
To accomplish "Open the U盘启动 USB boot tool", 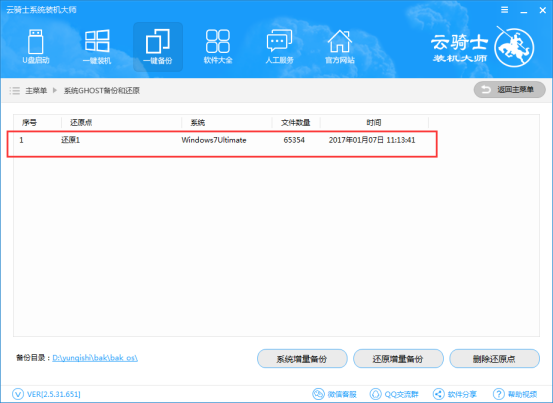I will [x=36, y=47].
